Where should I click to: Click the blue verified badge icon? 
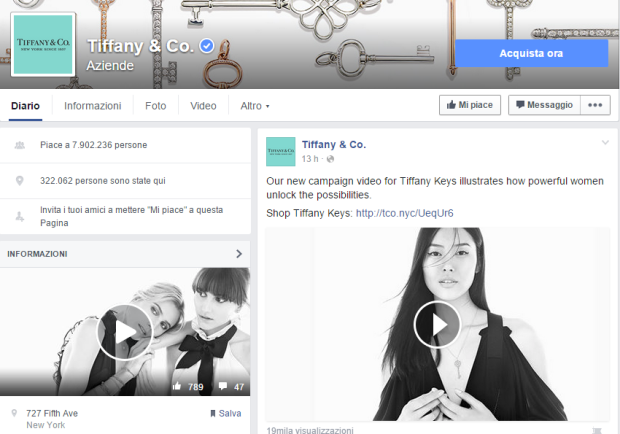206,46
